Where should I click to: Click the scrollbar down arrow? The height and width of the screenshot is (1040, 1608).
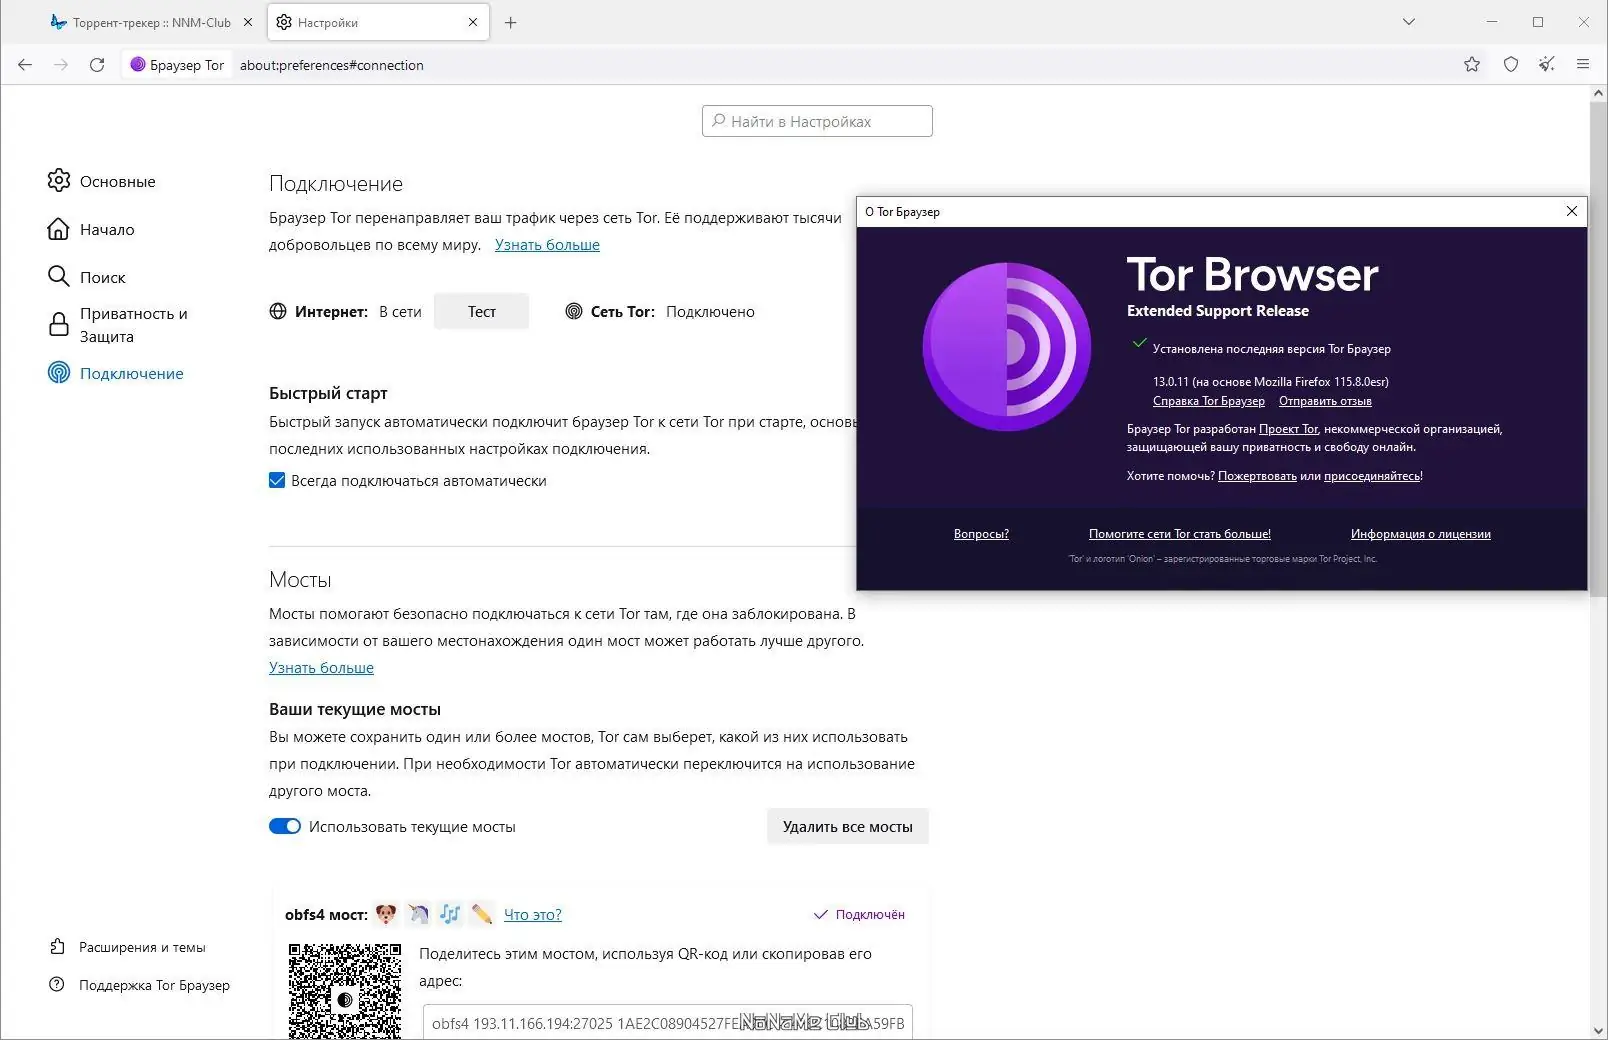pos(1598,1030)
